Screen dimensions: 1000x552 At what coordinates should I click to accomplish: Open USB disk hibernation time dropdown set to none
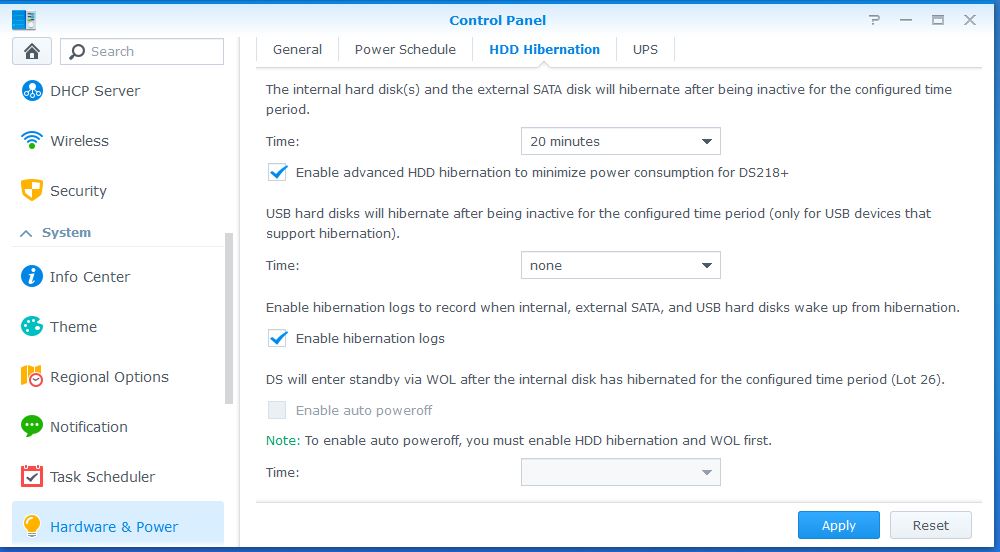point(620,266)
